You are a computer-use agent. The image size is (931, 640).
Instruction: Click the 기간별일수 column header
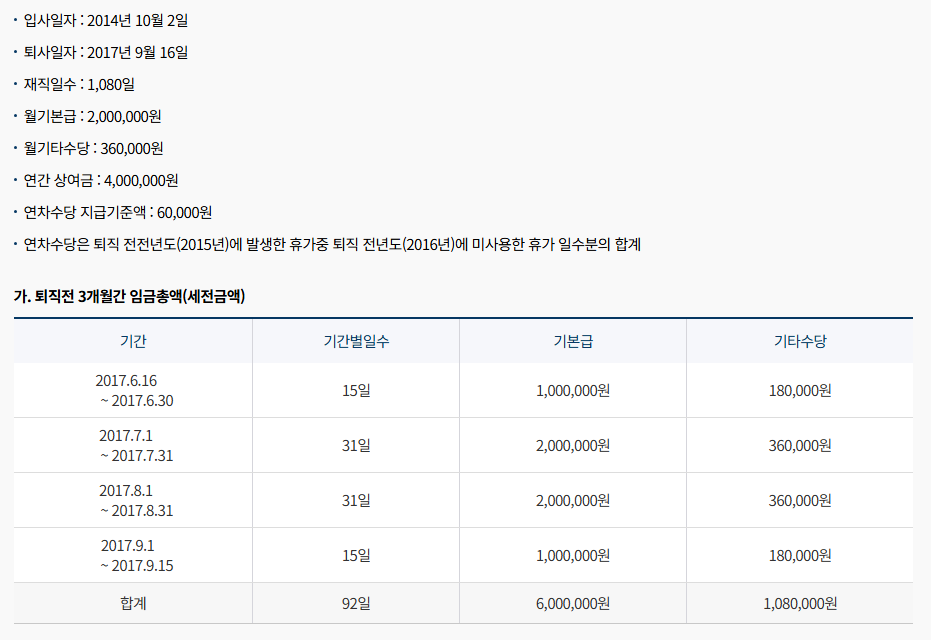pos(356,341)
